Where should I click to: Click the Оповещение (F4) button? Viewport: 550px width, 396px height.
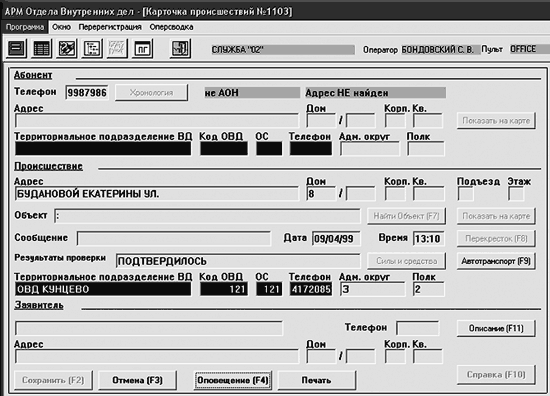[233, 380]
